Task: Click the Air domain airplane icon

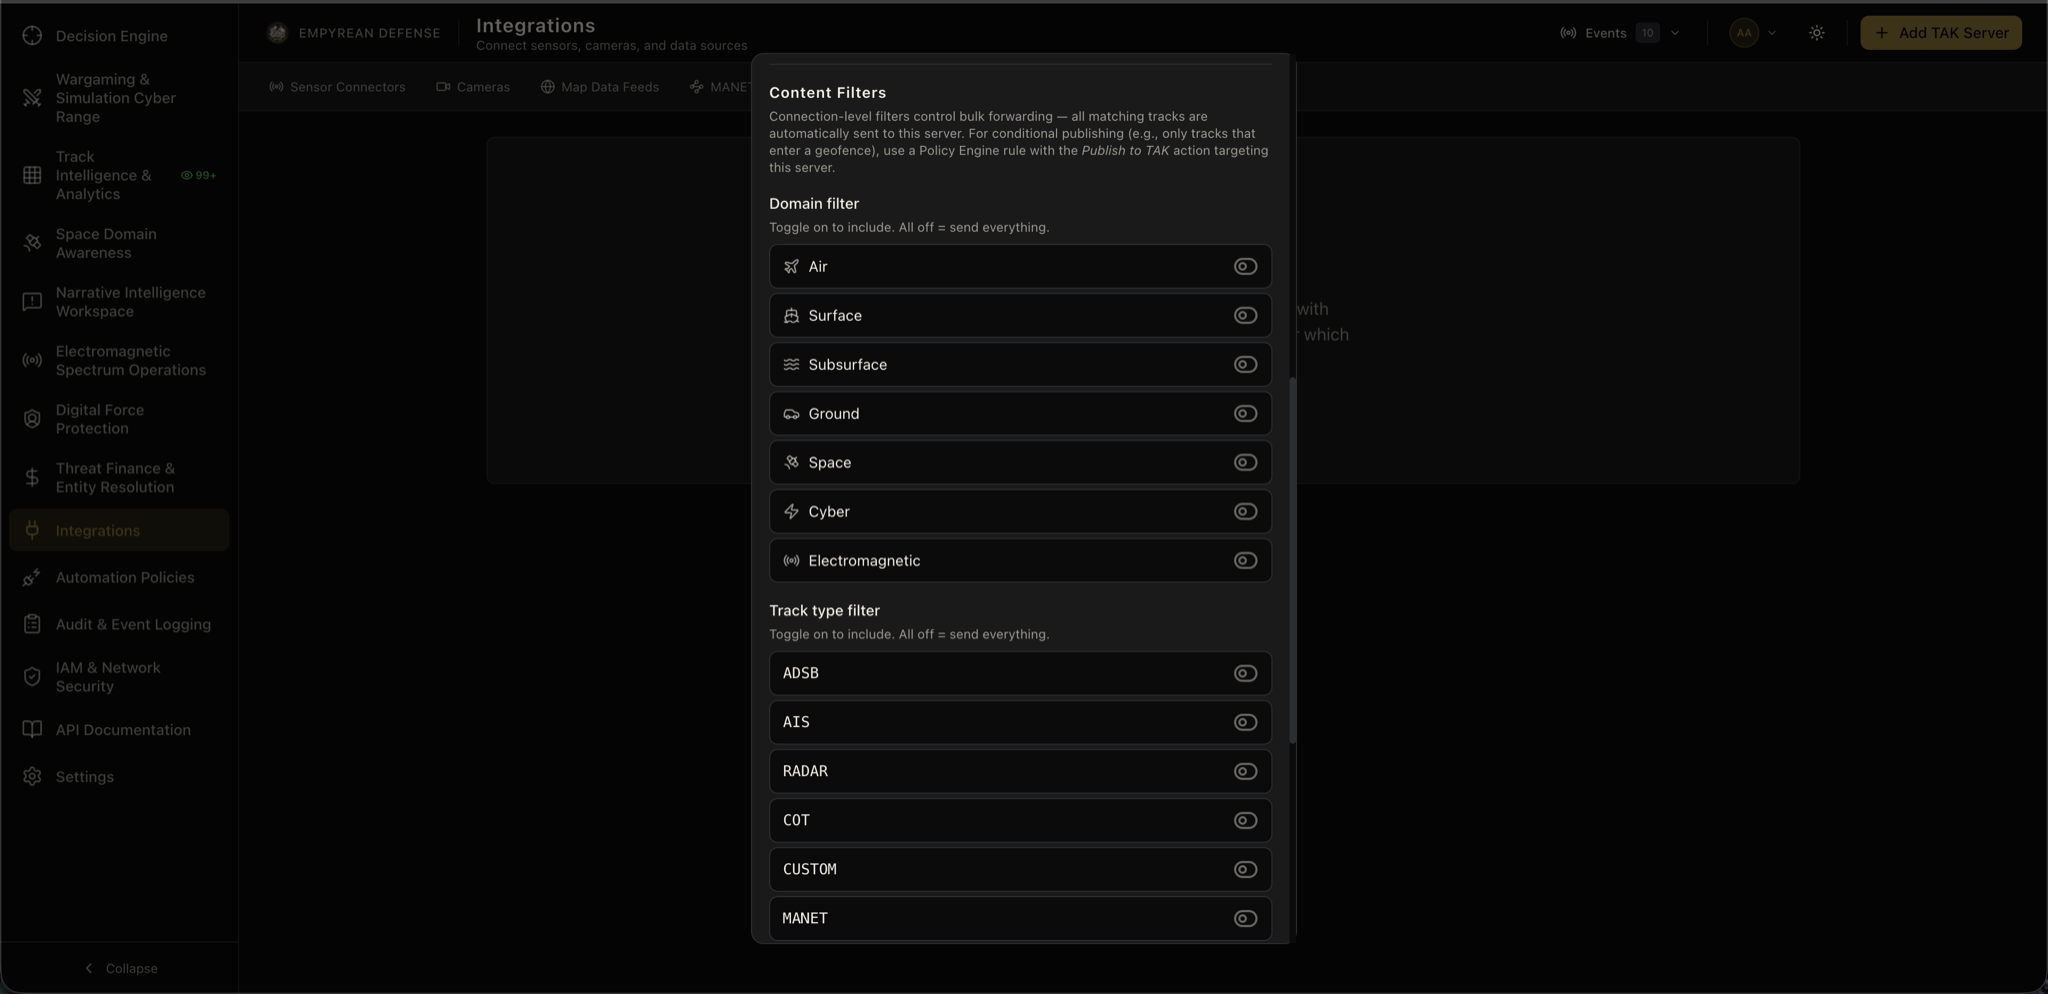Action: (x=791, y=267)
